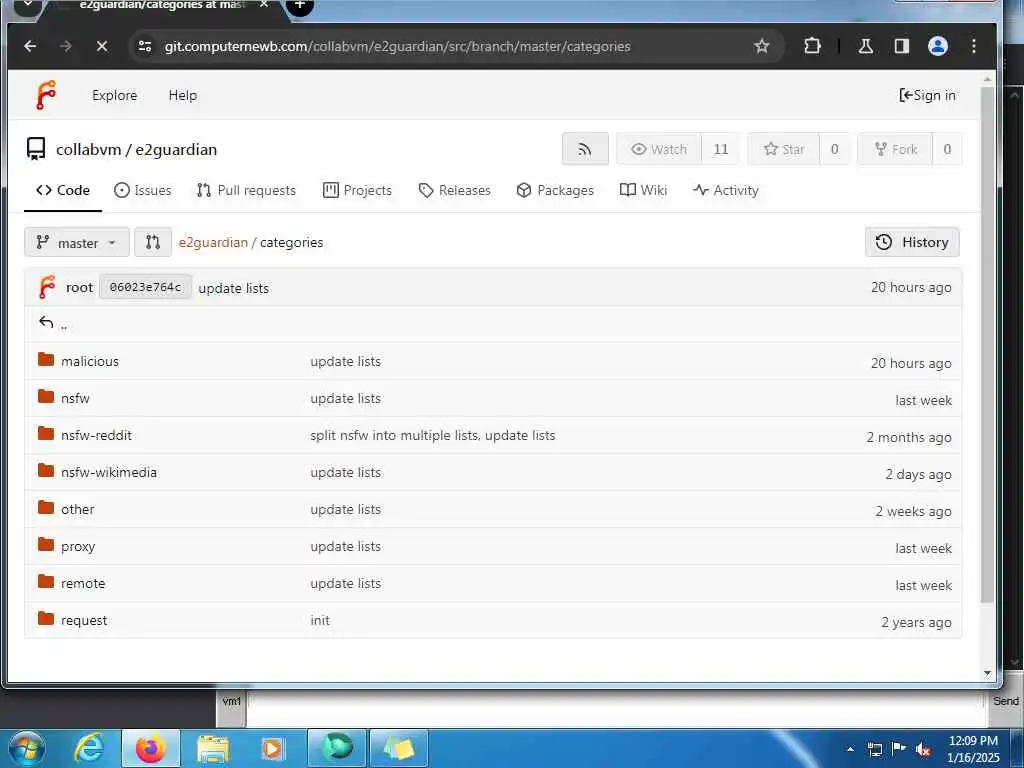1024x768 pixels.
Task: Open the malicious folder
Action: point(89,362)
